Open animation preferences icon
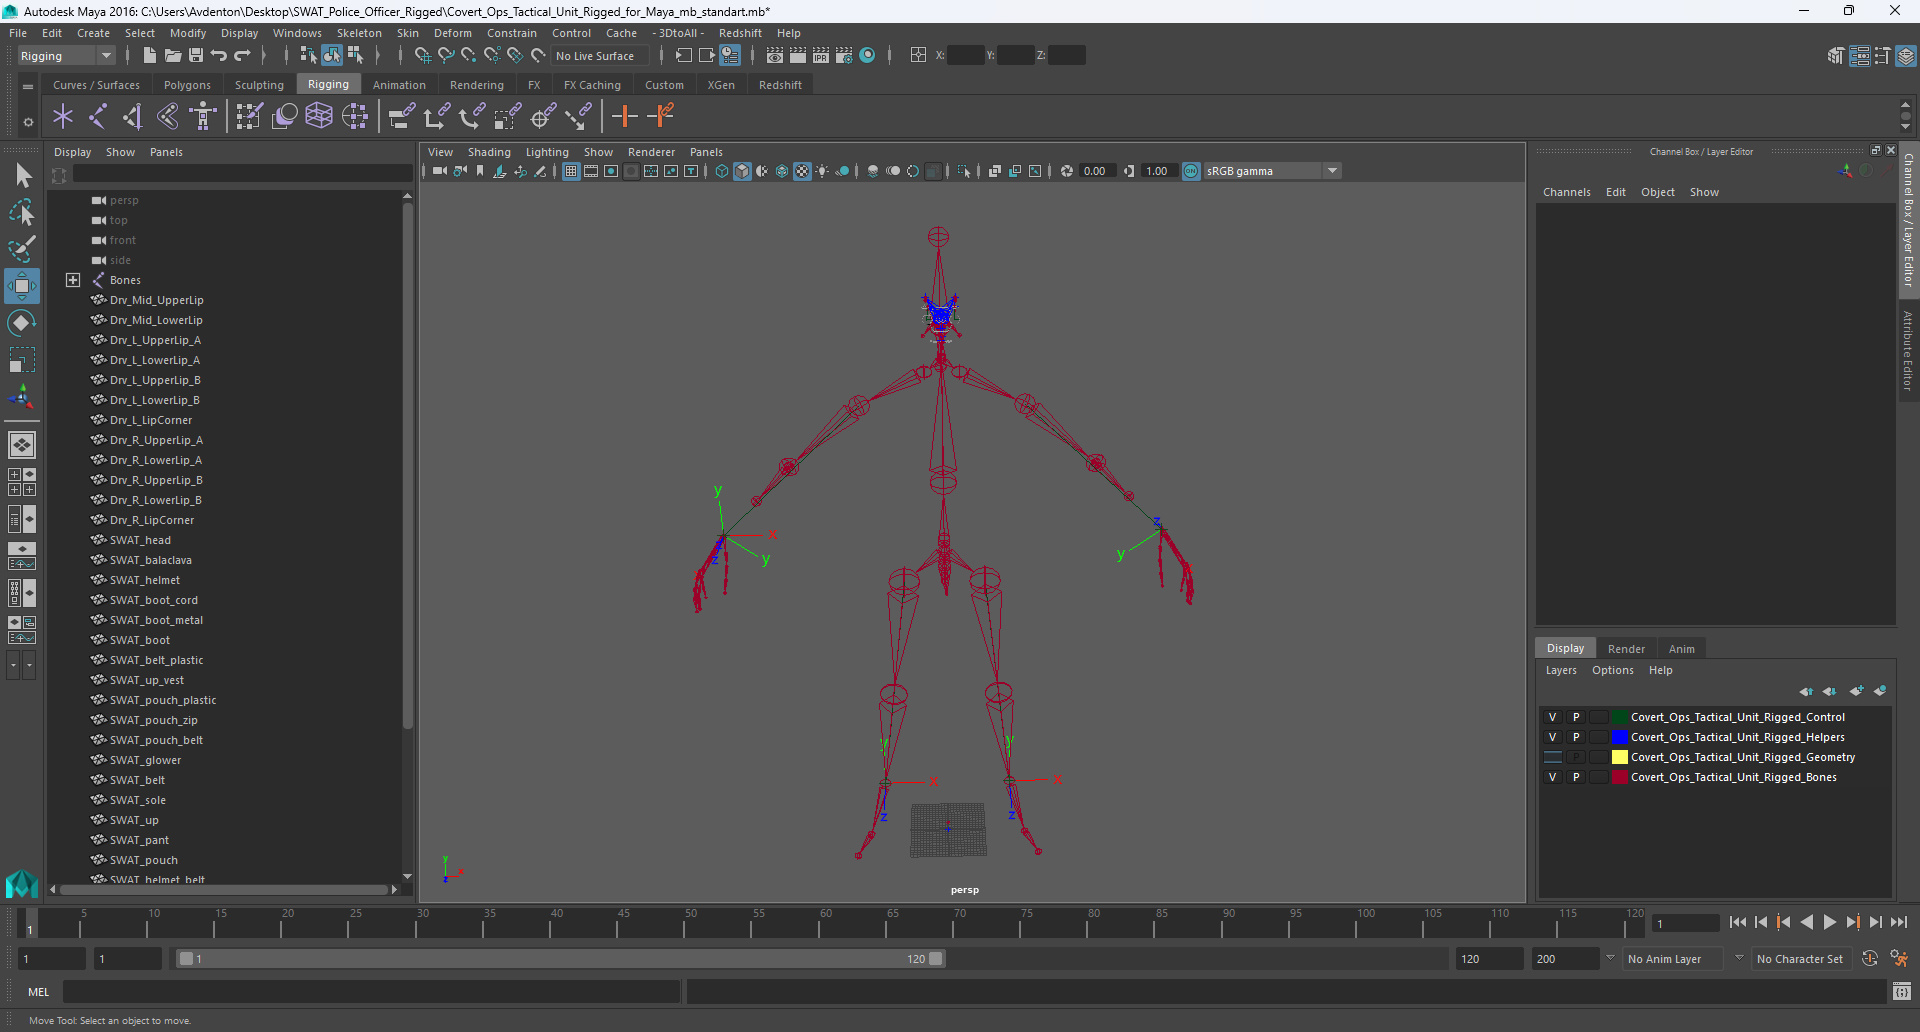Image resolution: width=1920 pixels, height=1032 pixels. tap(1899, 959)
